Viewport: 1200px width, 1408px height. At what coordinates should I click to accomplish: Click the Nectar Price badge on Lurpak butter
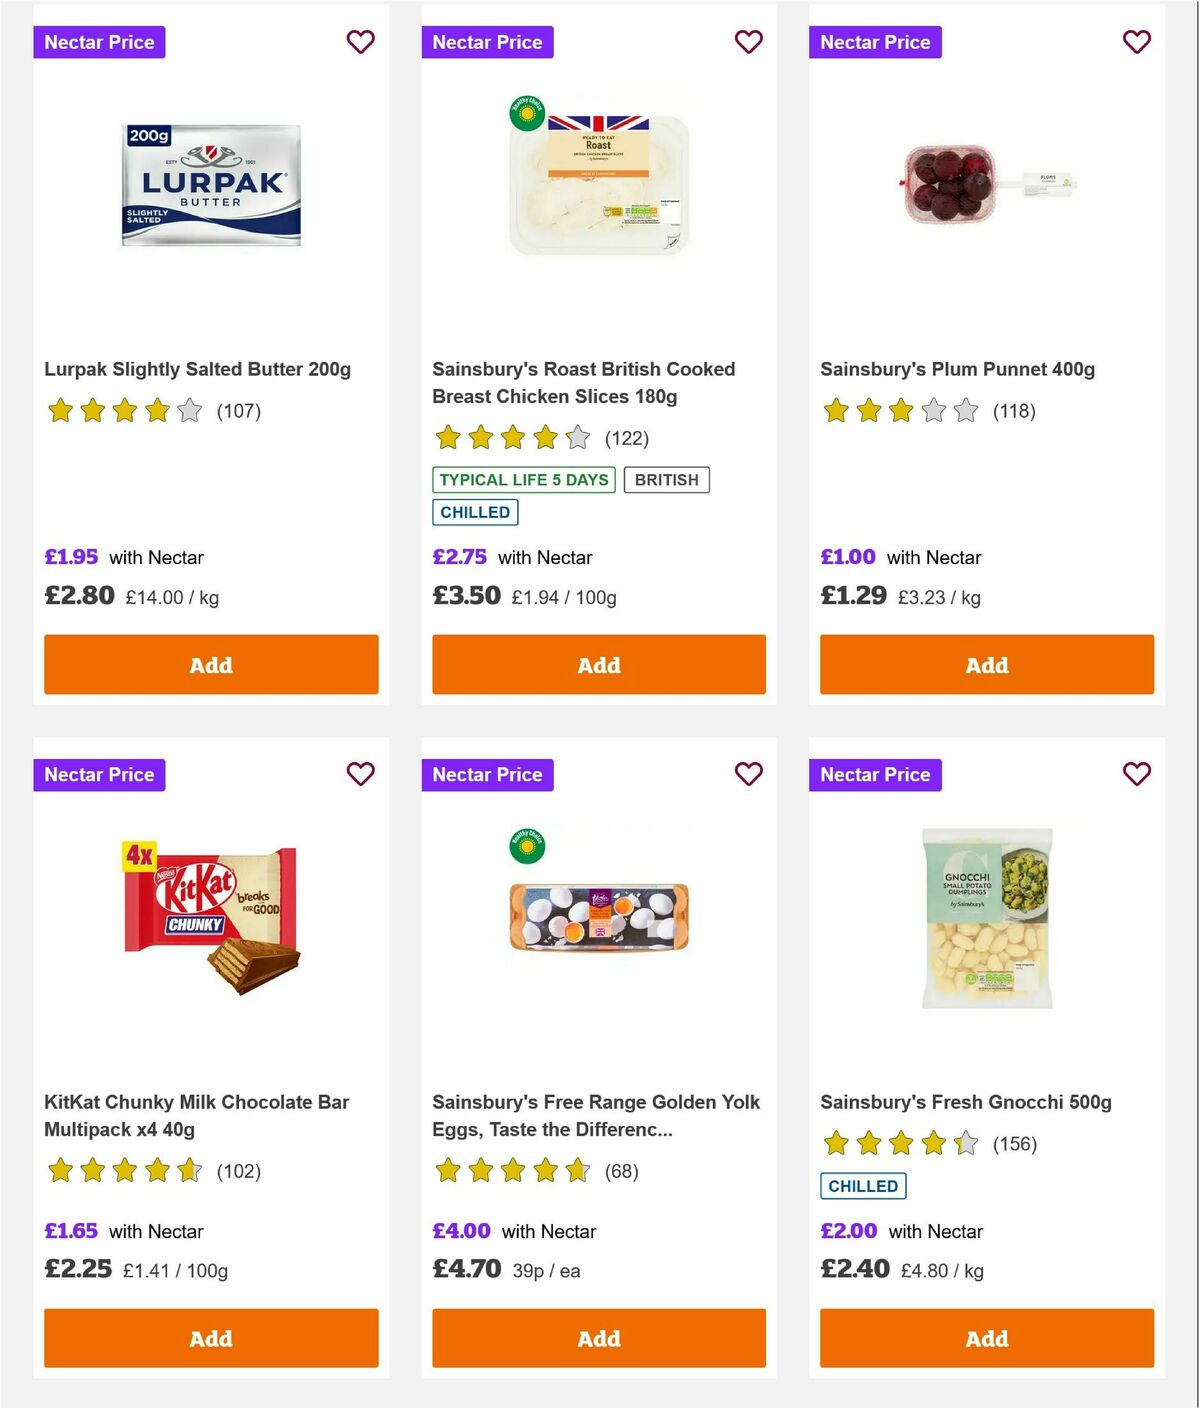pyautogui.click(x=99, y=42)
